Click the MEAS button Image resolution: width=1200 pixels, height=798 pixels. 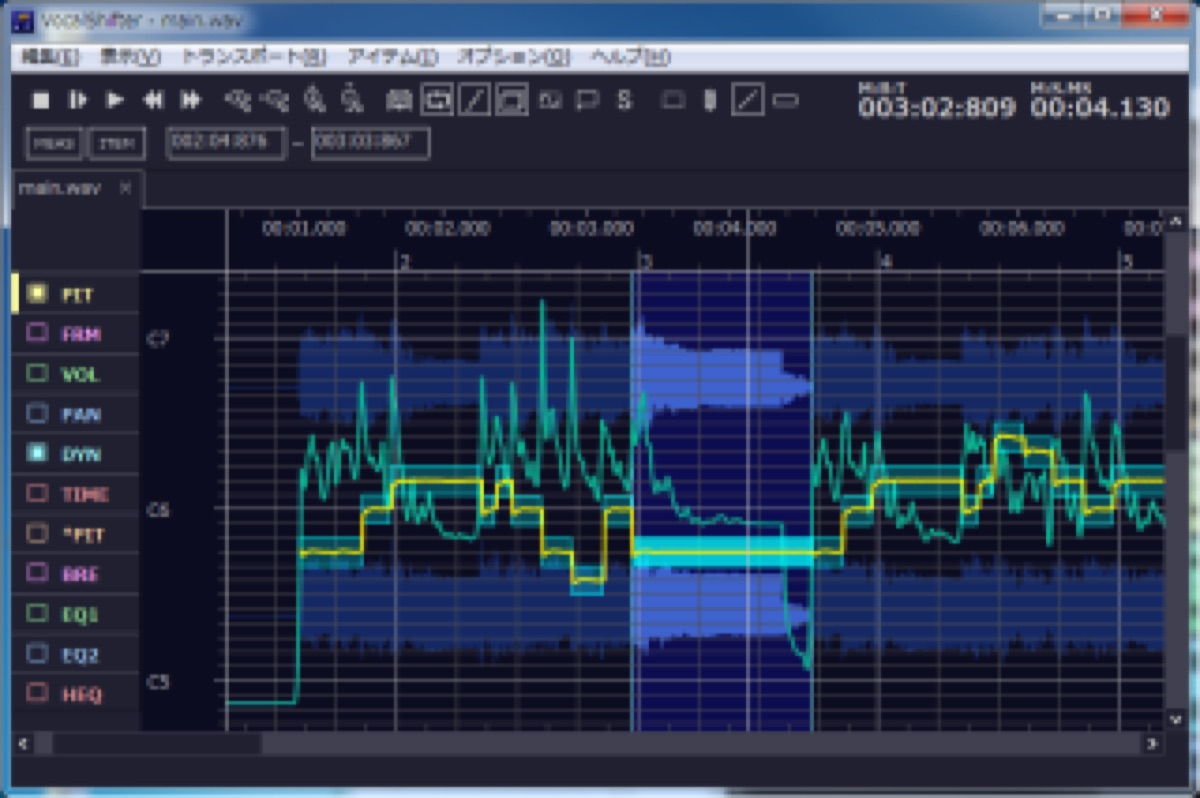[55, 144]
